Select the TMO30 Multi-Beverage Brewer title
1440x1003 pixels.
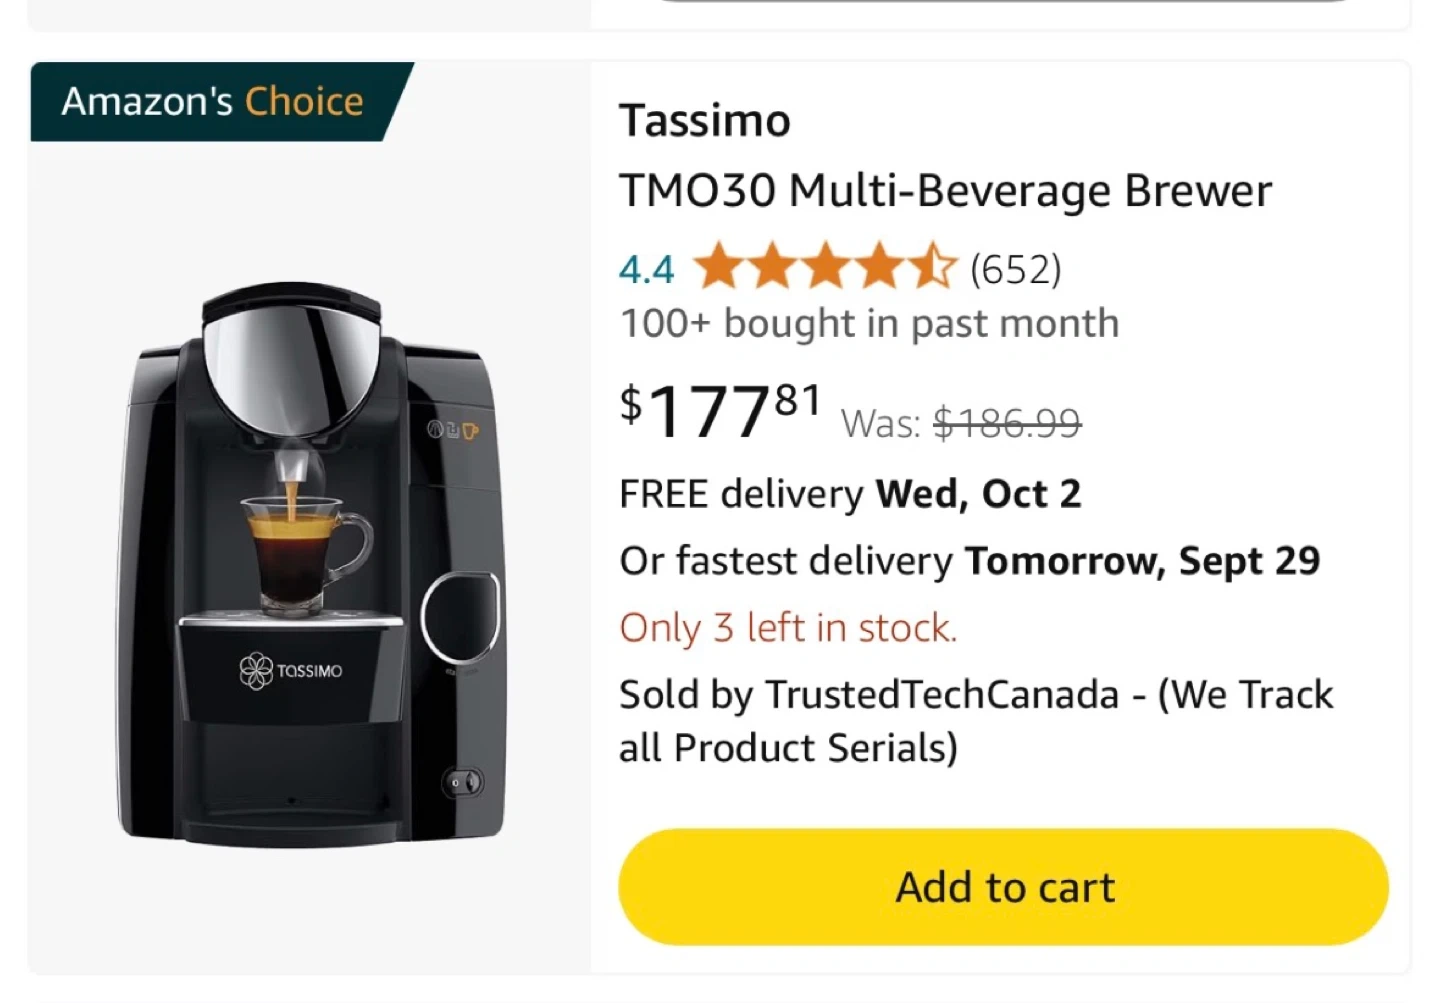pos(945,191)
